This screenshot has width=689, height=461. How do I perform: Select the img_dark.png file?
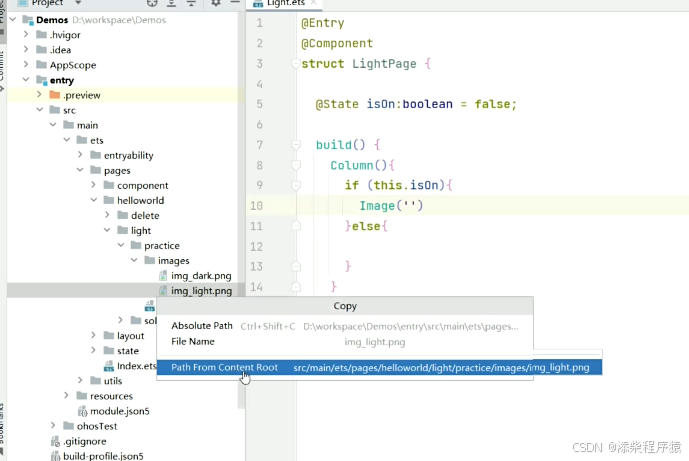tap(201, 276)
